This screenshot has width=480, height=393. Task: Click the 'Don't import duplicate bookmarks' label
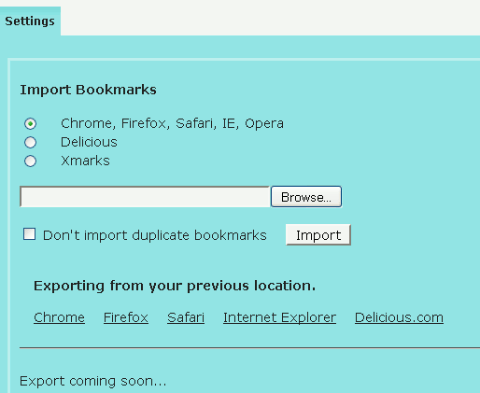coord(155,235)
